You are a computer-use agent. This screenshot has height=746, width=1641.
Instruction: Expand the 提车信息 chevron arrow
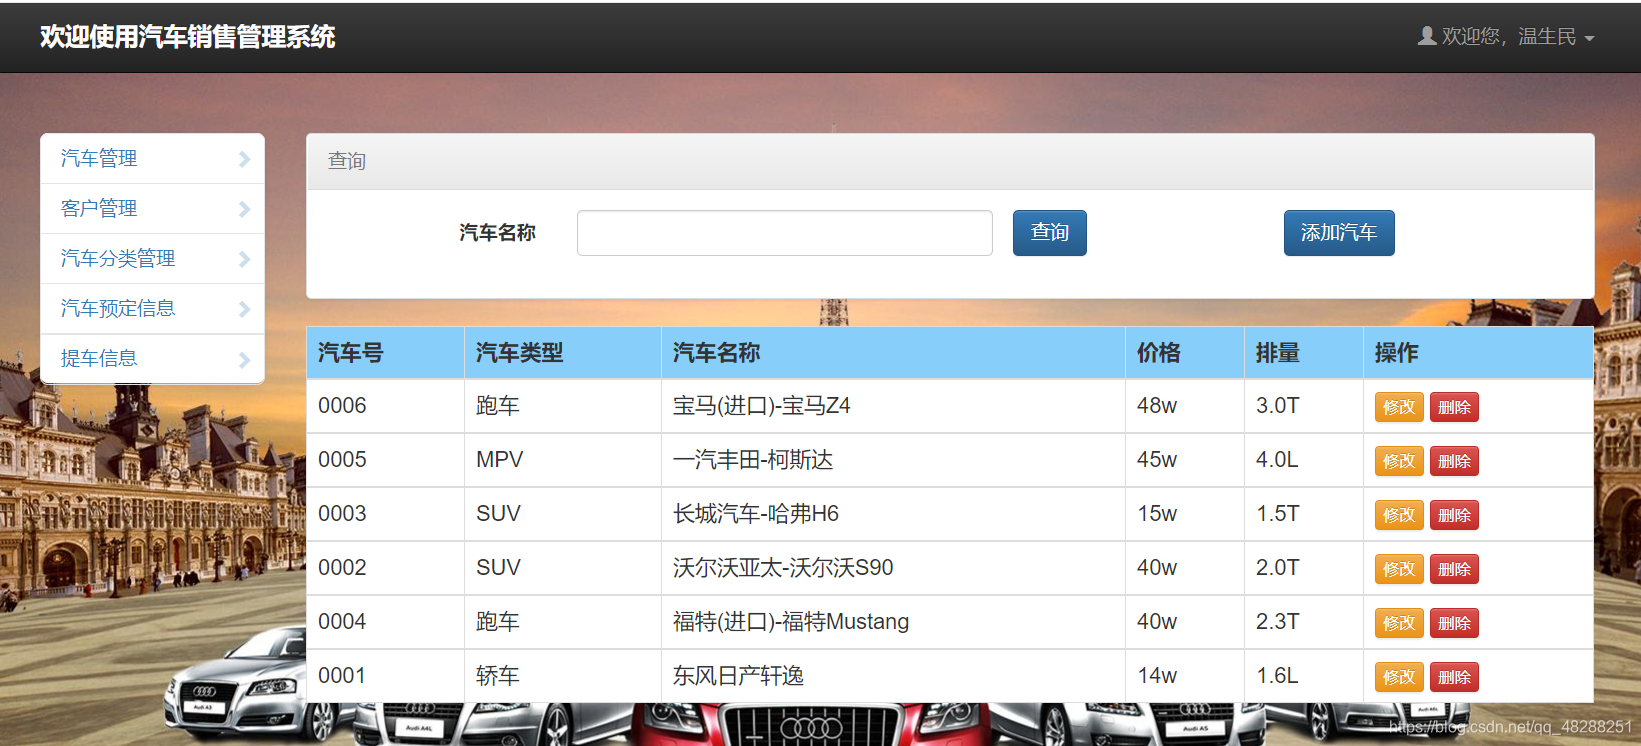[x=244, y=359]
